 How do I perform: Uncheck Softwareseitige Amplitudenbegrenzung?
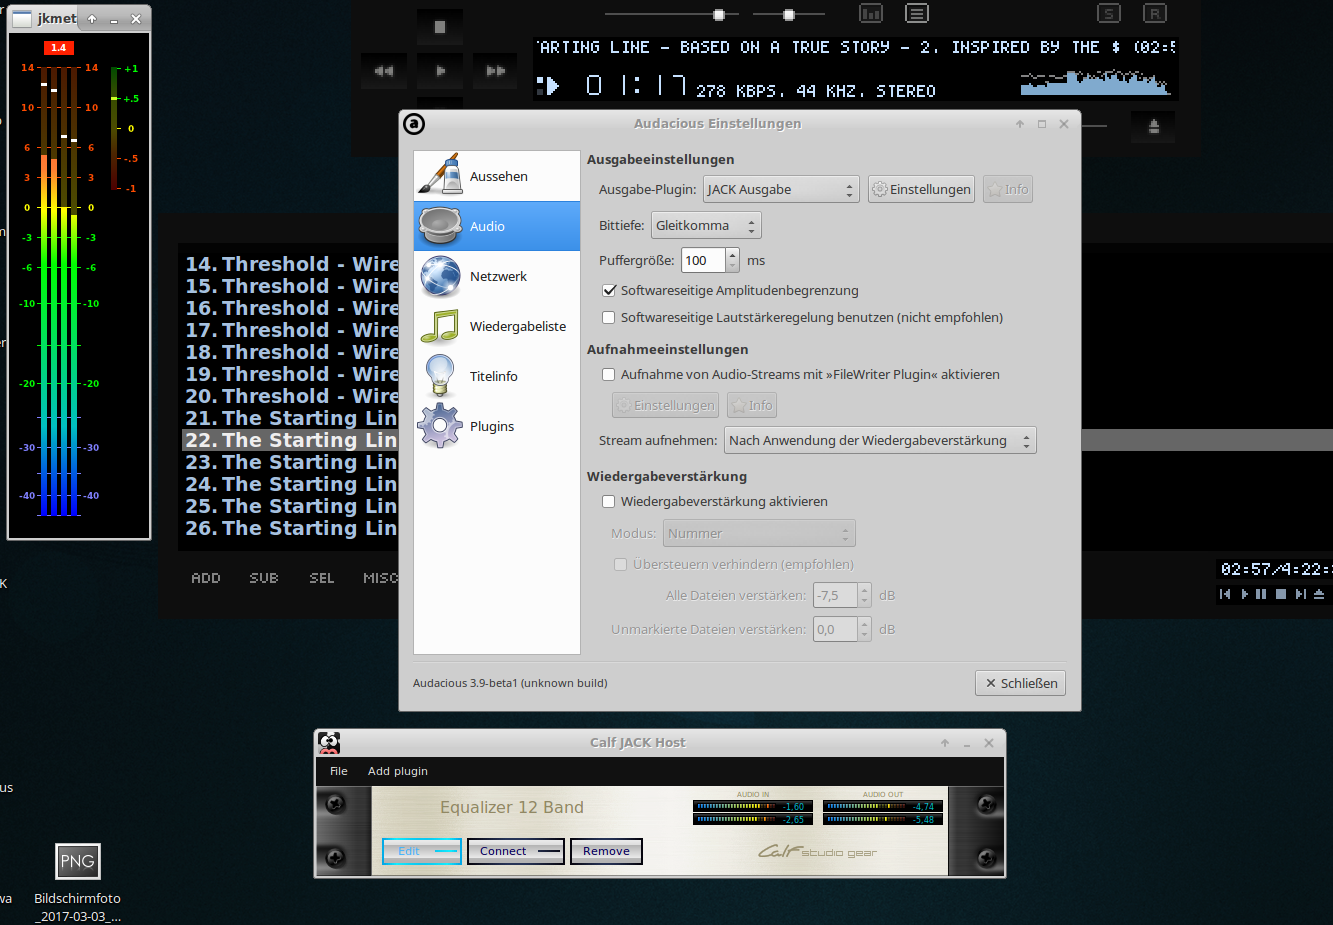point(608,290)
